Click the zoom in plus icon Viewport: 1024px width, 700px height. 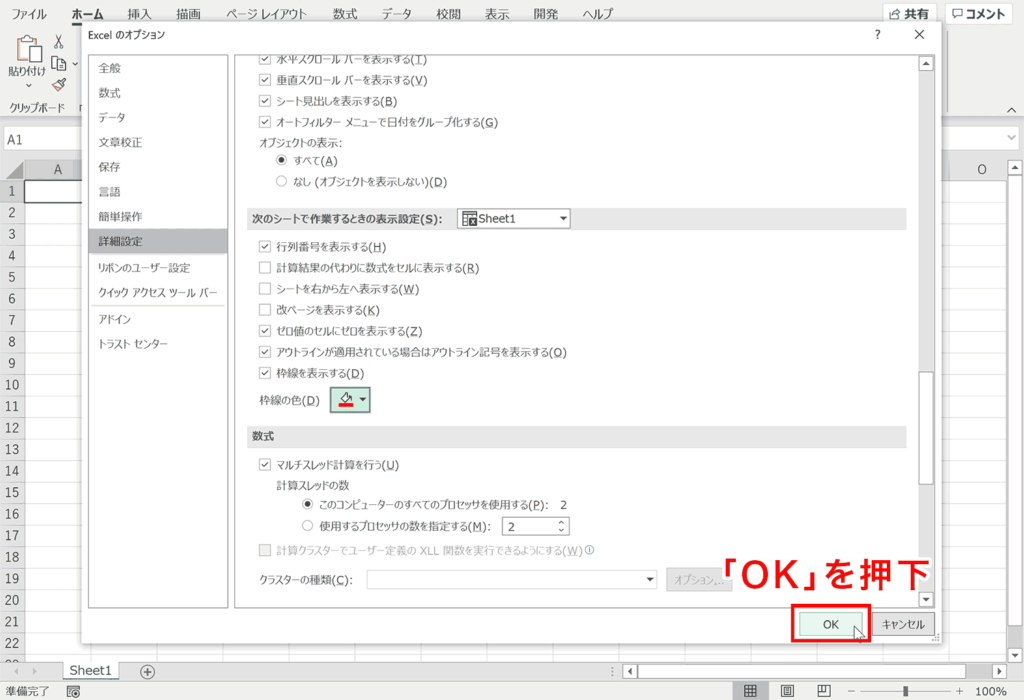[x=959, y=691]
